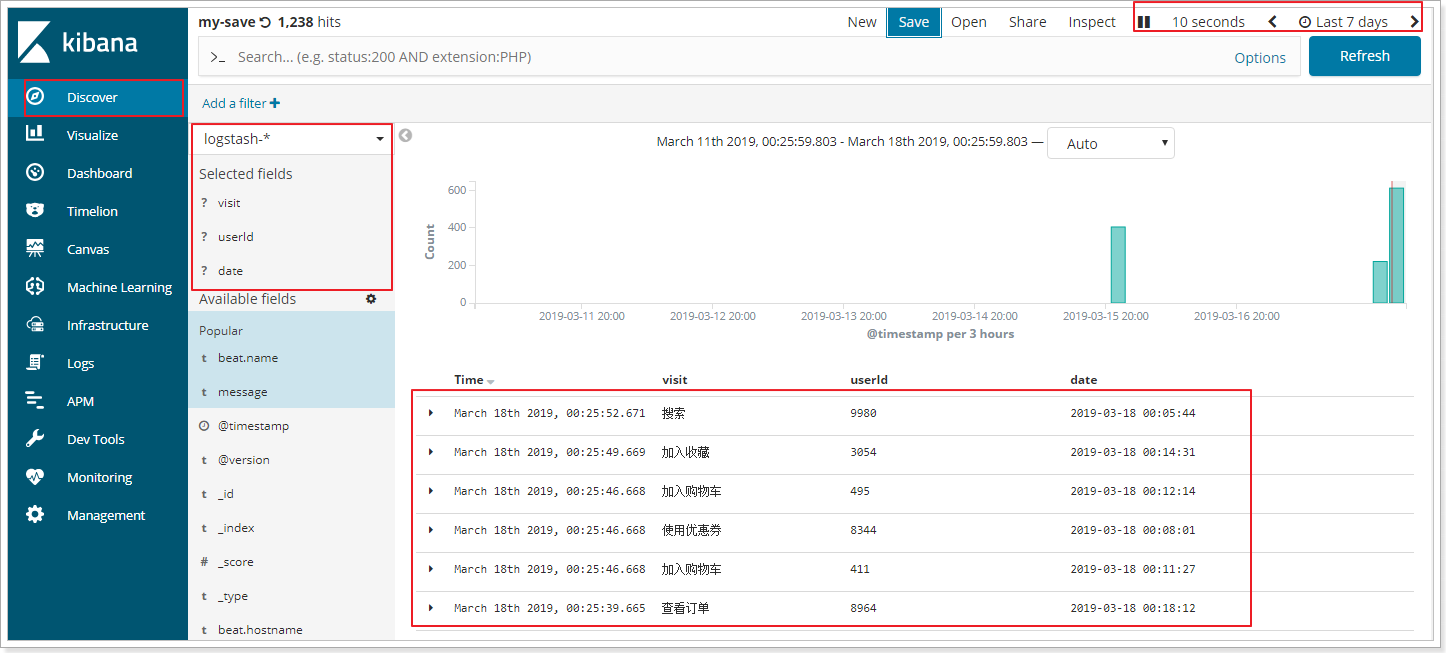Open Infrastructure in sidebar

(x=98, y=325)
